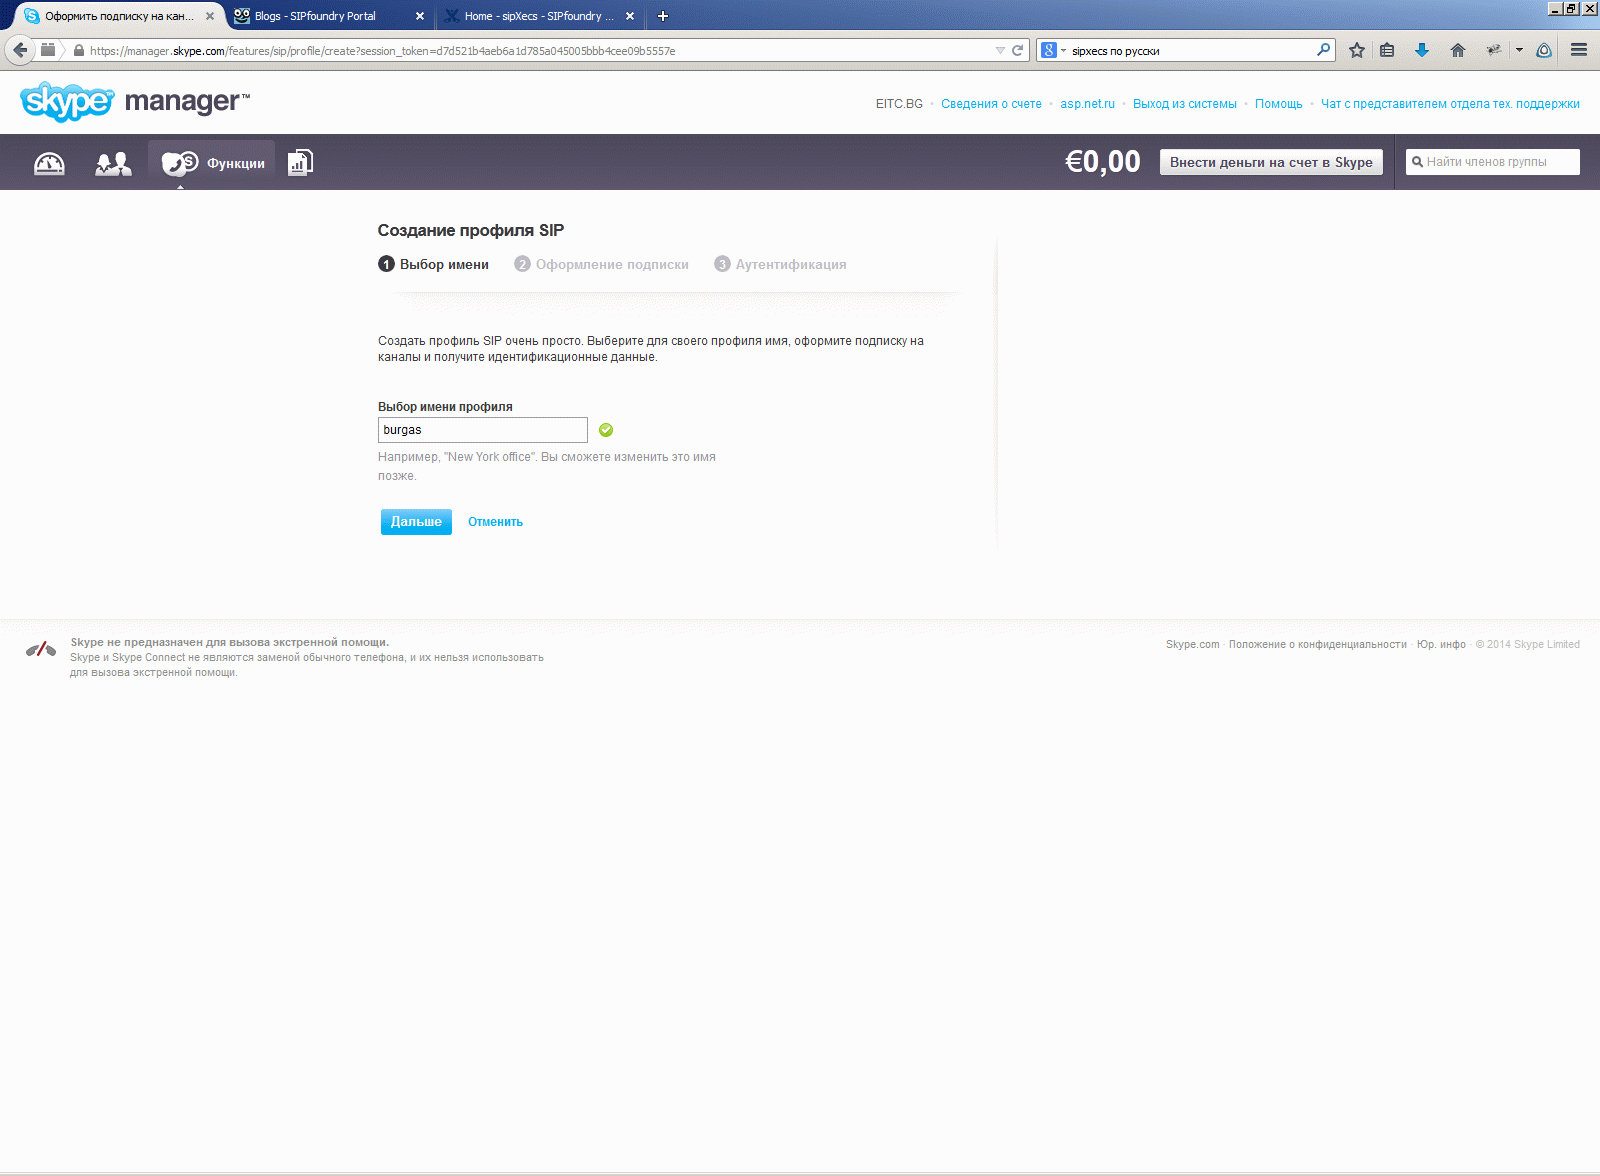
Task: Click the browser Back arrow button
Action: (20, 50)
